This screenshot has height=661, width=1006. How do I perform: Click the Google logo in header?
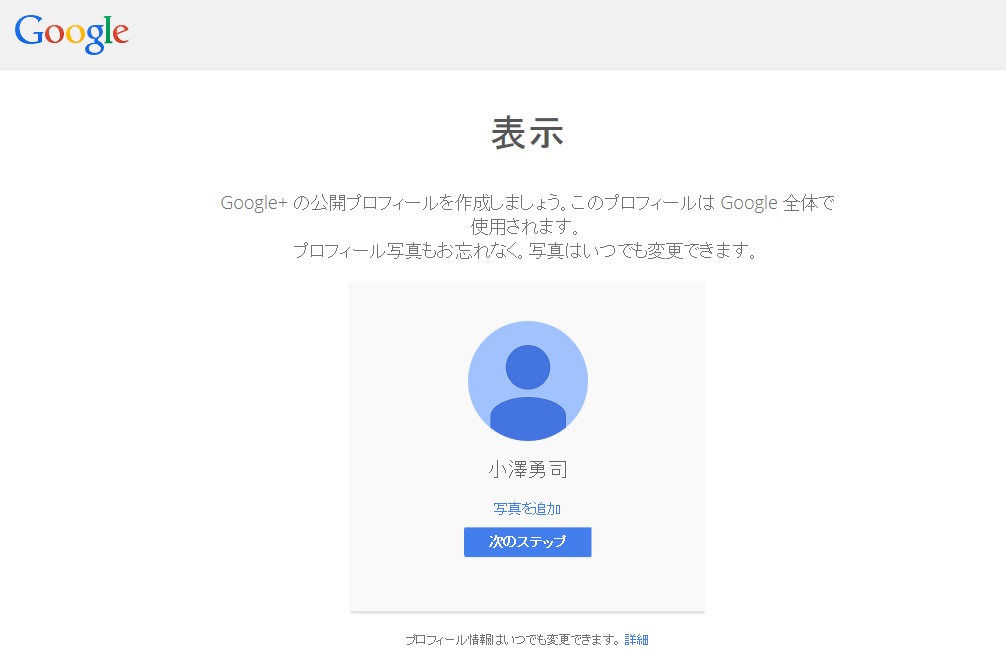coord(71,34)
